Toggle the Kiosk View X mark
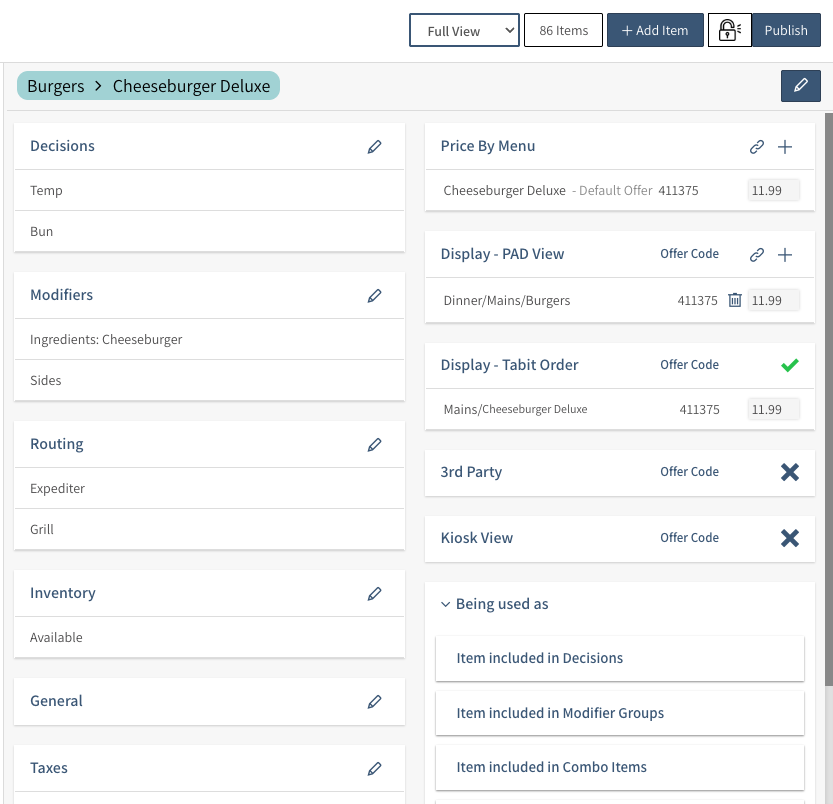Image resolution: width=833 pixels, height=804 pixels. click(790, 538)
